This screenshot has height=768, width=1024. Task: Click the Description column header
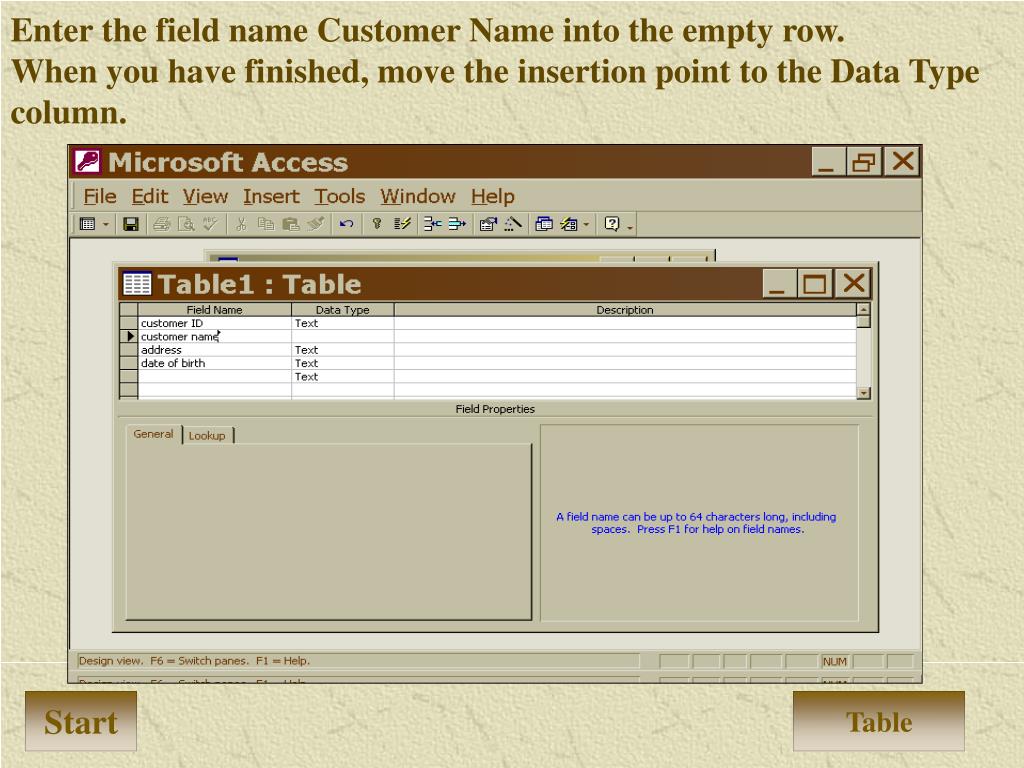click(625, 310)
